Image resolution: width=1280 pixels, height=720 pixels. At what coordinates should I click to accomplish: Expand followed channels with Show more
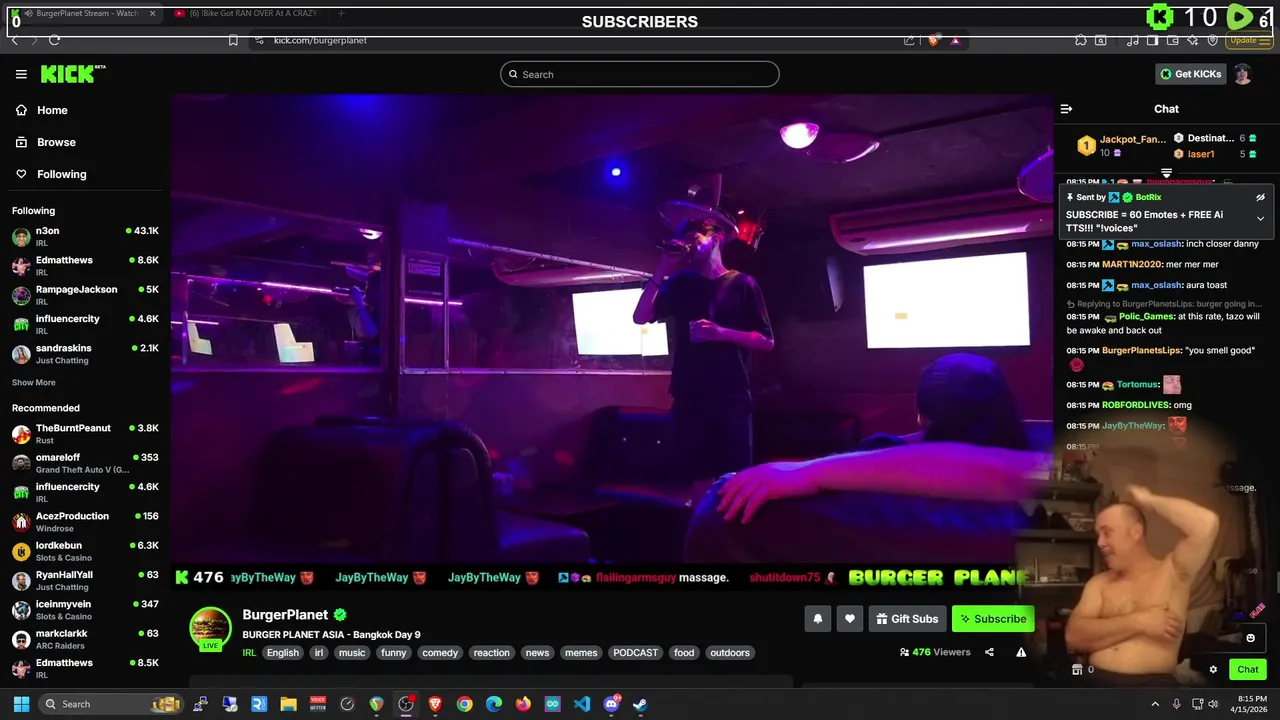coord(34,382)
